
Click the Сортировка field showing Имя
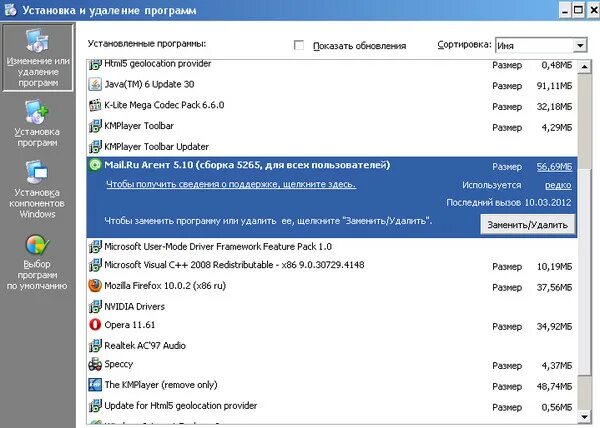[541, 46]
